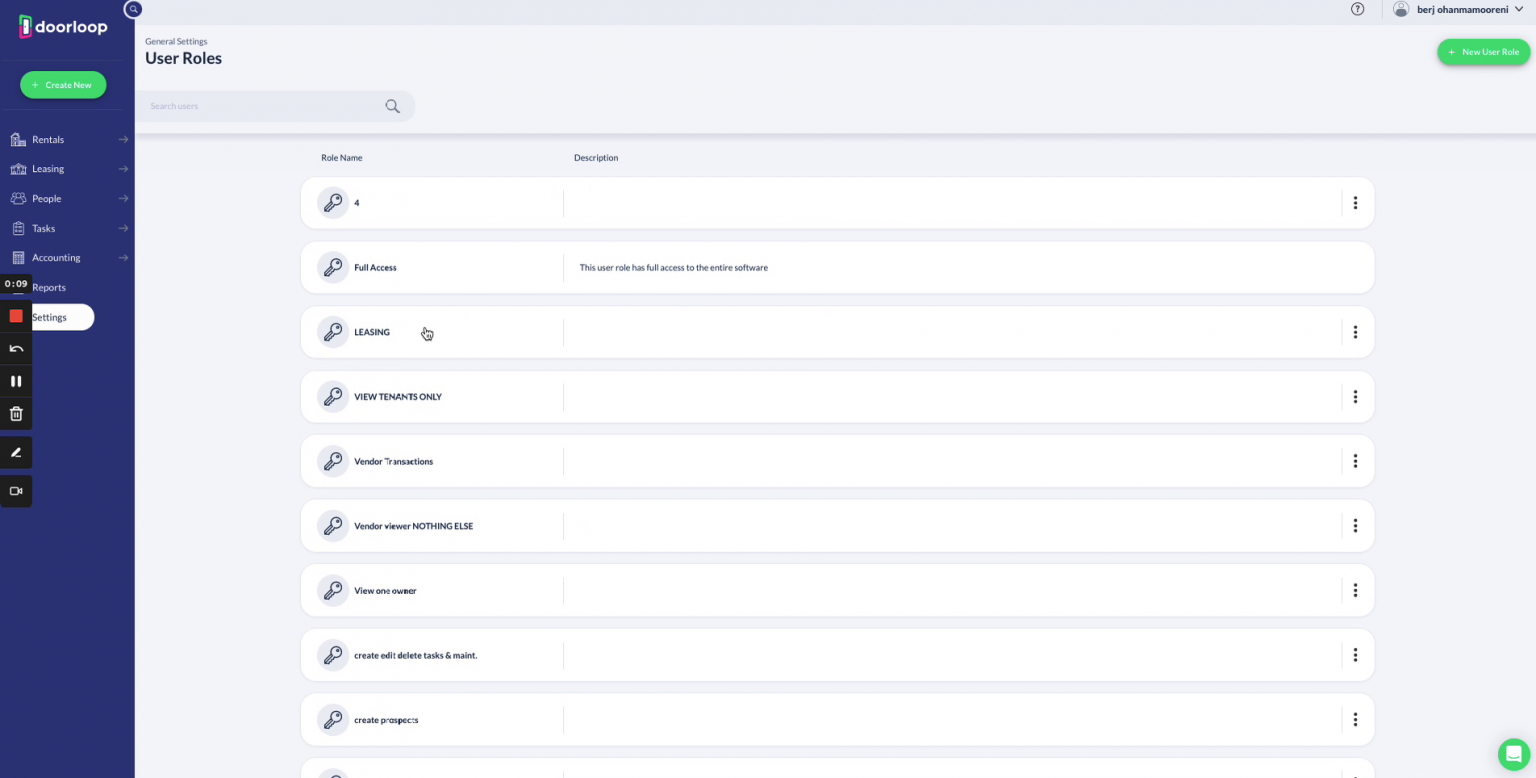Restart recording with undo arrow icon
The width and height of the screenshot is (1536, 778).
[x=16, y=349]
